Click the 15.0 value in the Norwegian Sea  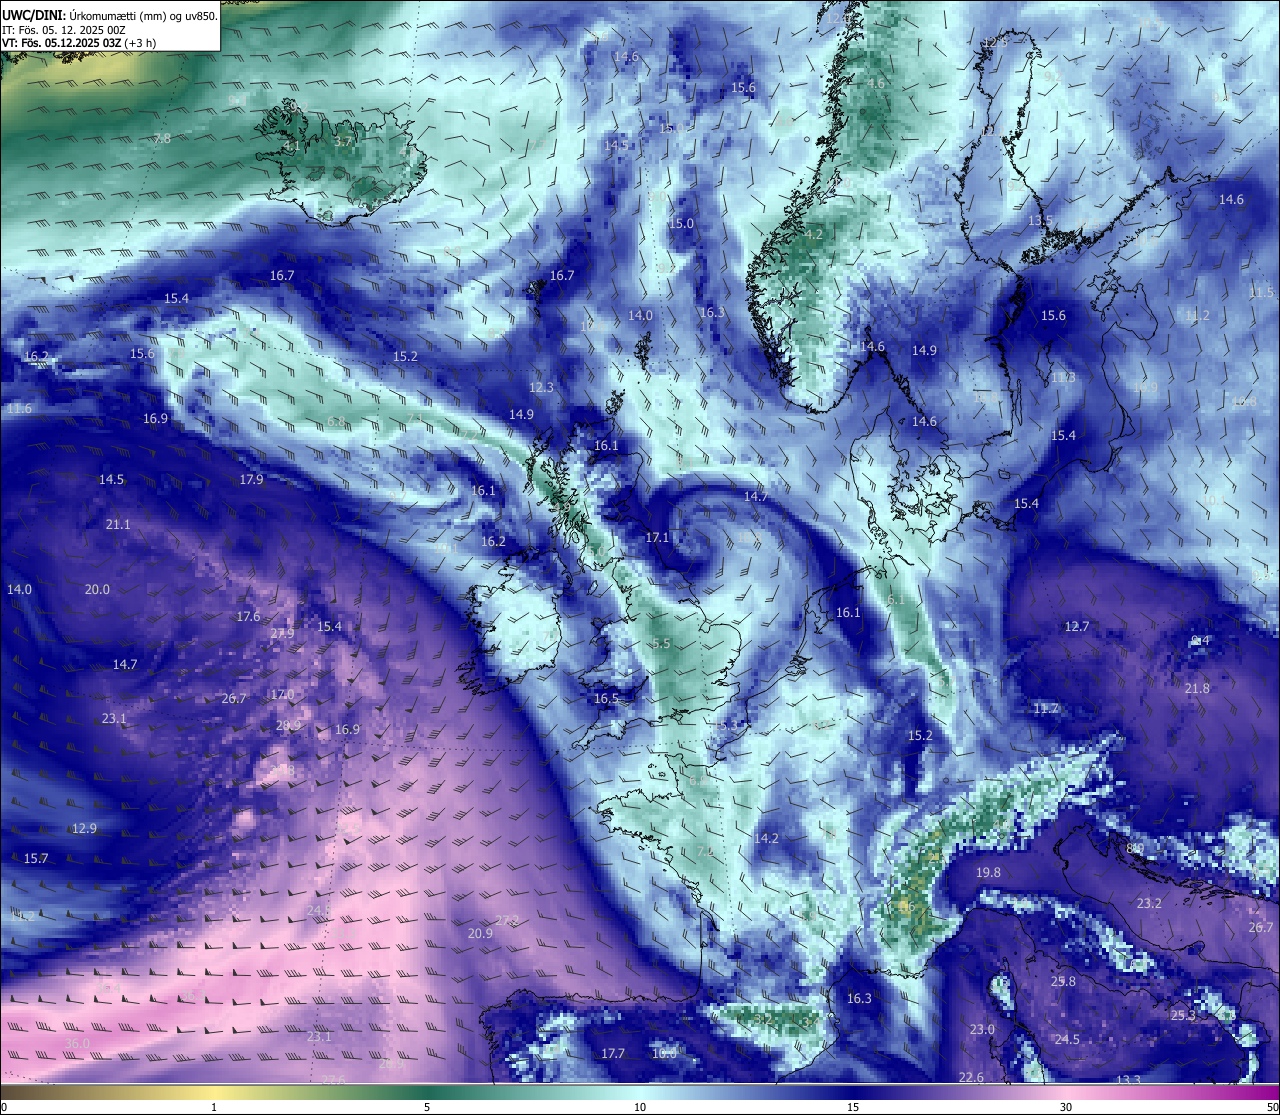[681, 224]
